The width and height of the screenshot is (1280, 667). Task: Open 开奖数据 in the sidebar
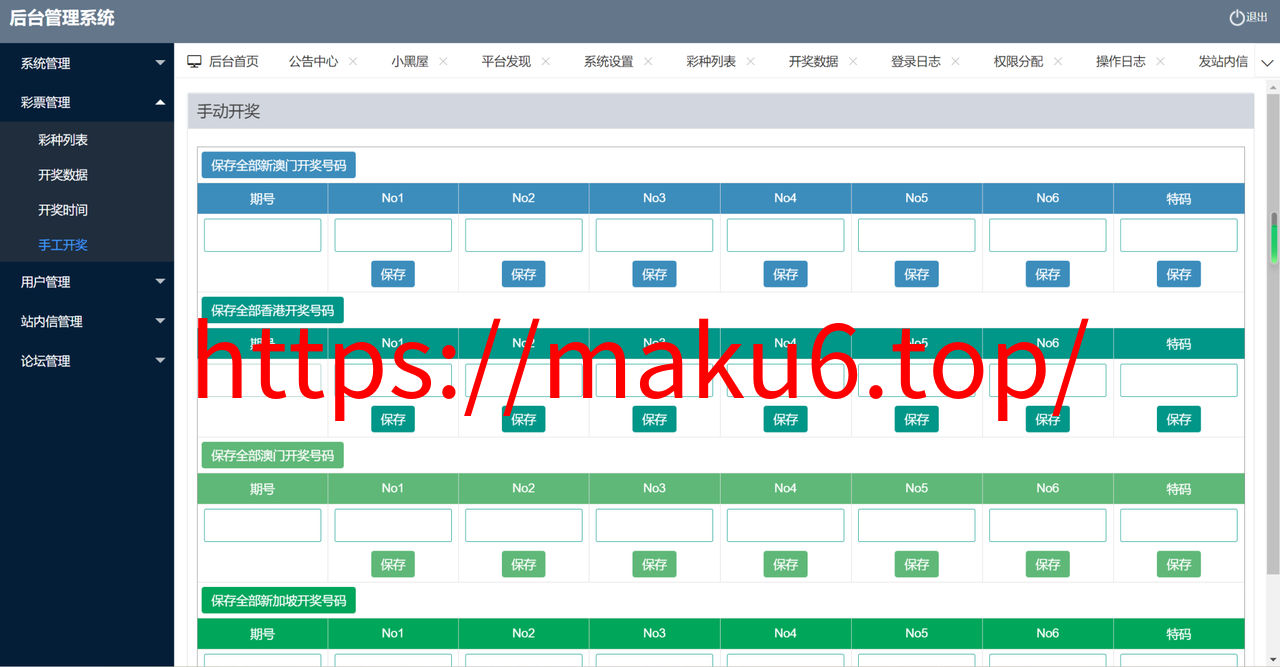point(63,175)
